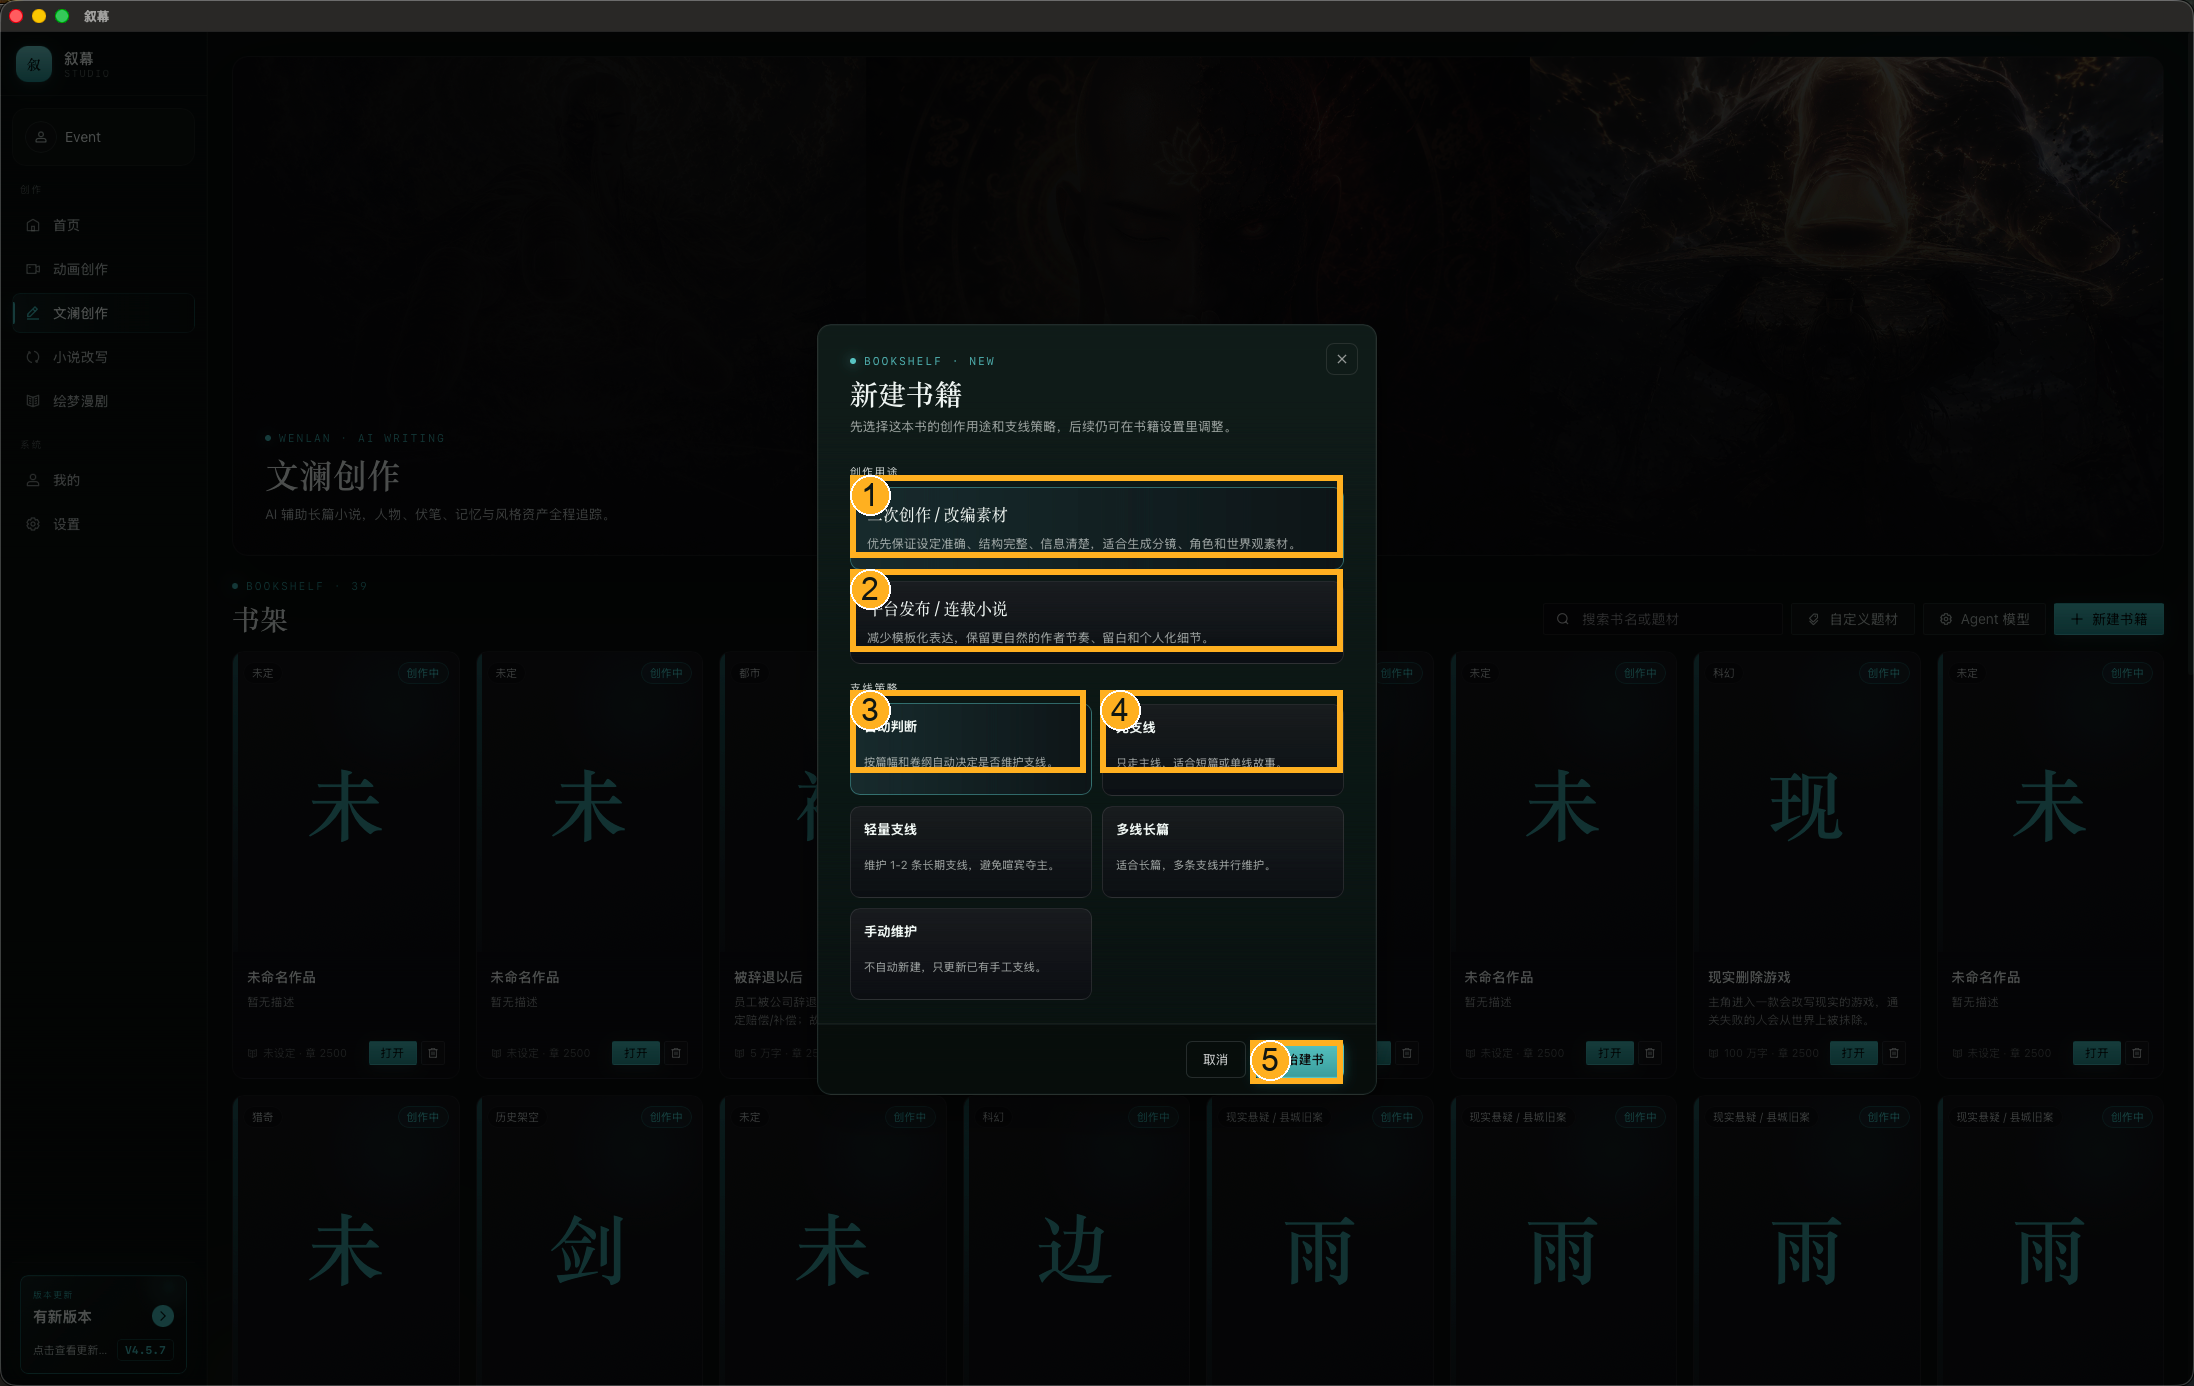The image size is (2194, 1386).
Task: Open Agent 模型 settings in bookshelf toolbar
Action: (x=1985, y=619)
